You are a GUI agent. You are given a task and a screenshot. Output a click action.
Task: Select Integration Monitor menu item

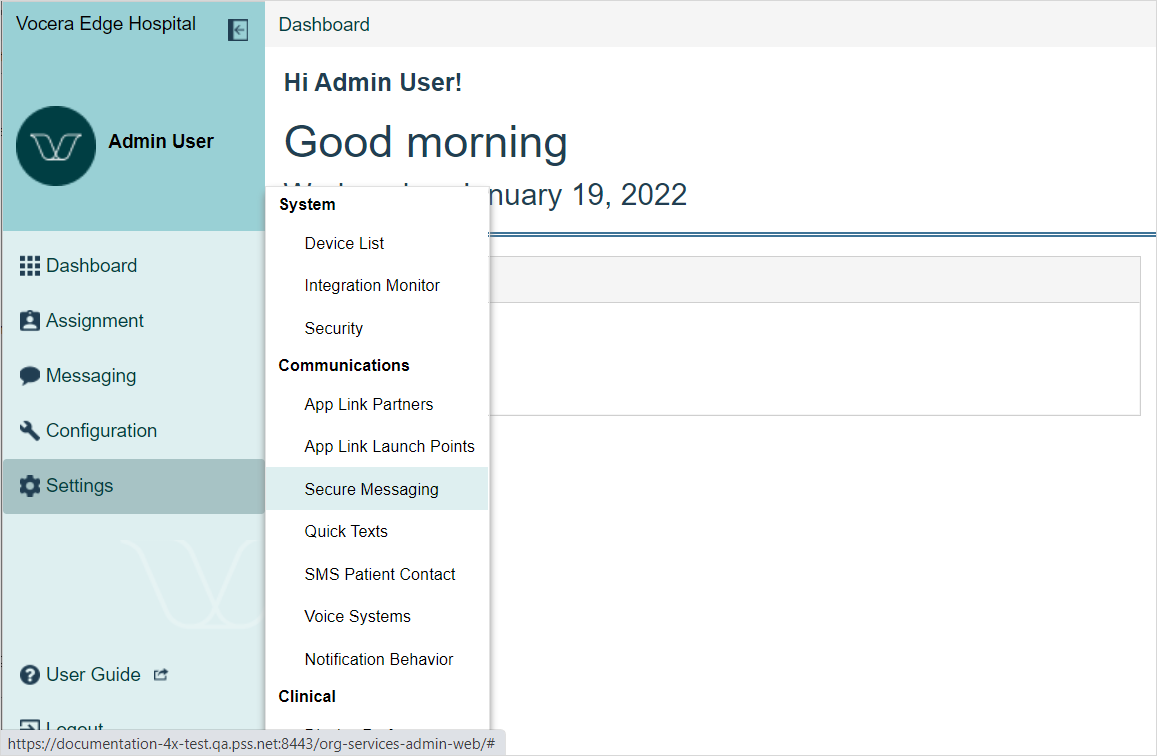click(372, 285)
